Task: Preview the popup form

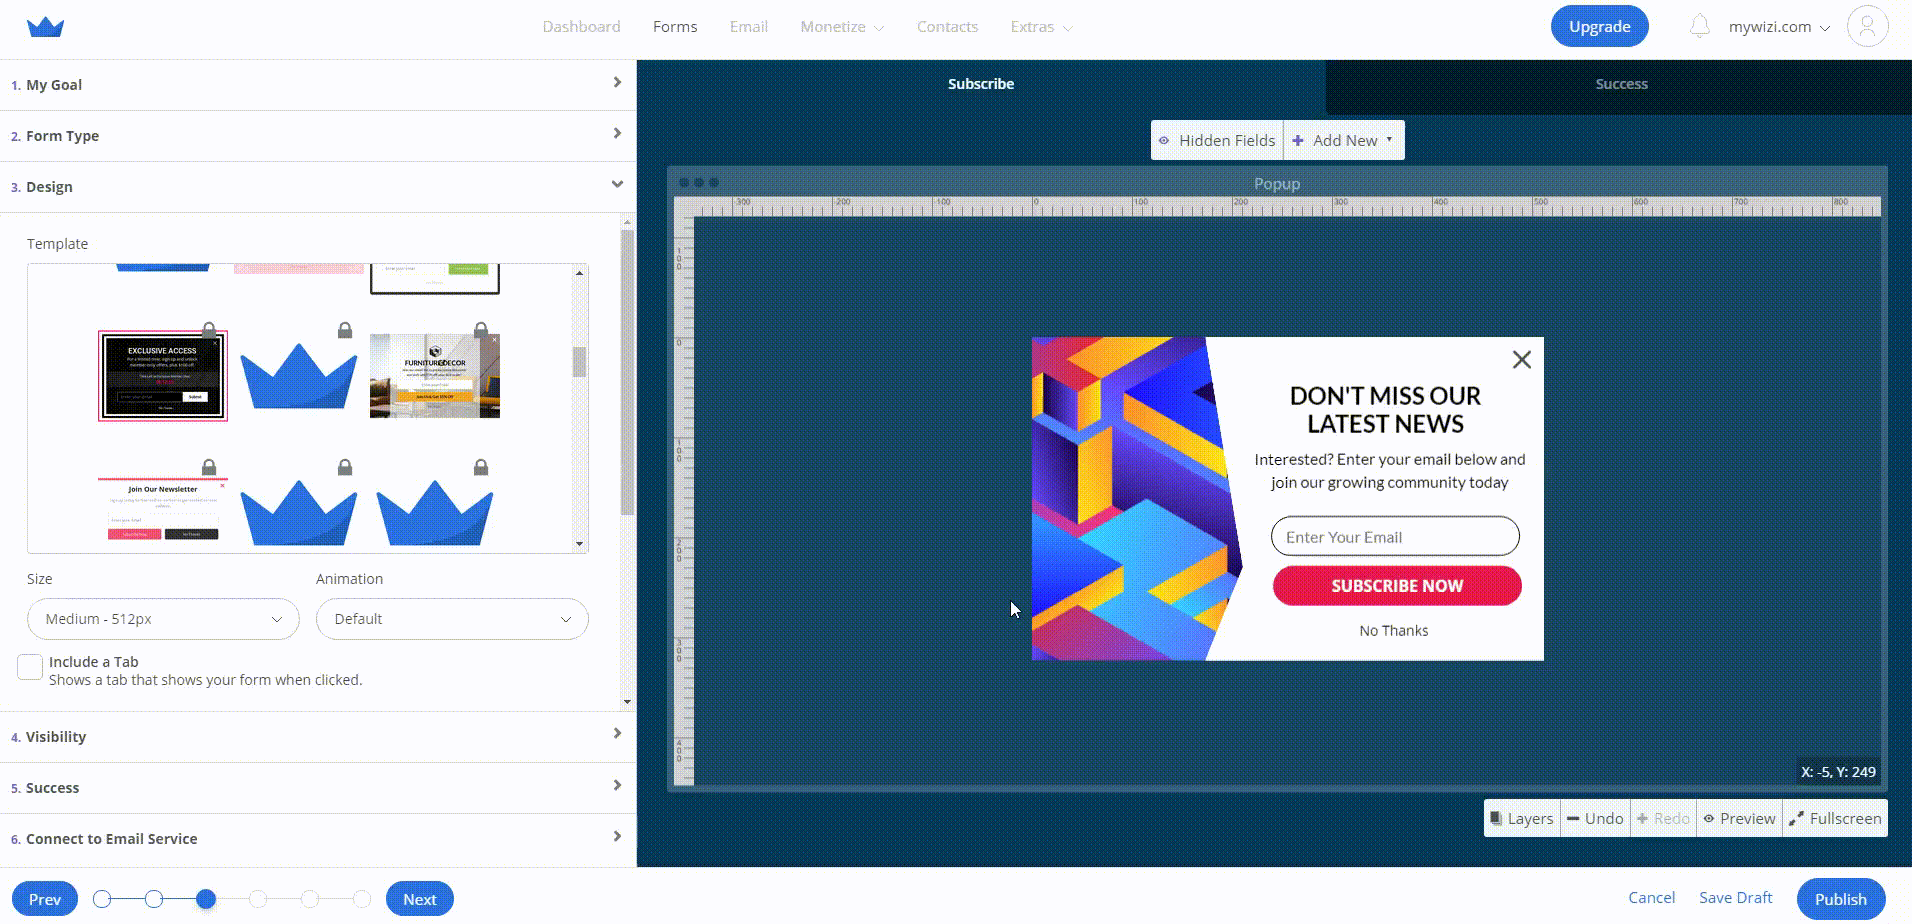Action: (1739, 818)
